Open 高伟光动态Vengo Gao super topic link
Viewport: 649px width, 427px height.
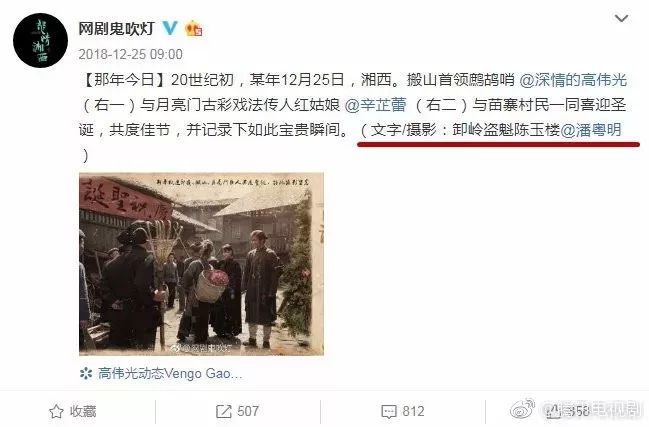pyautogui.click(x=170, y=373)
